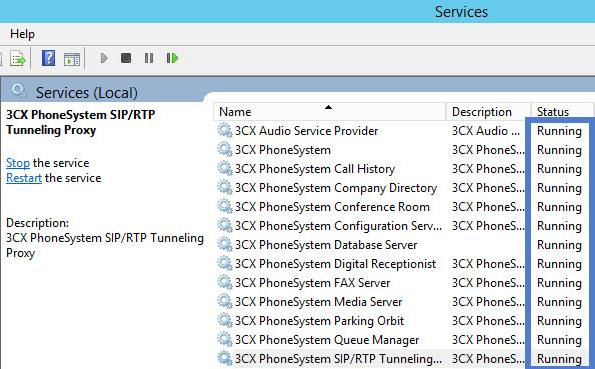Screen dimensions: 595x369
Task: Click gear icon beside SIP/RTP Tunneling service
Action: click(224, 358)
